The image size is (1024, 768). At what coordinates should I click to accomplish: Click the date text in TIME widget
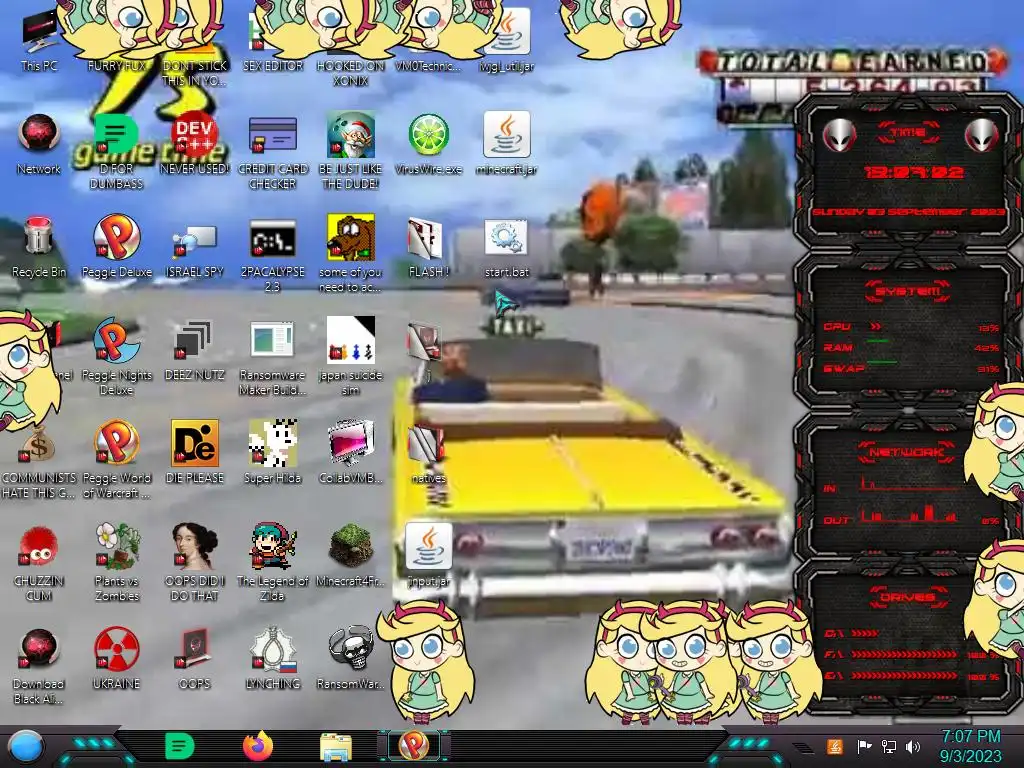tap(908, 212)
